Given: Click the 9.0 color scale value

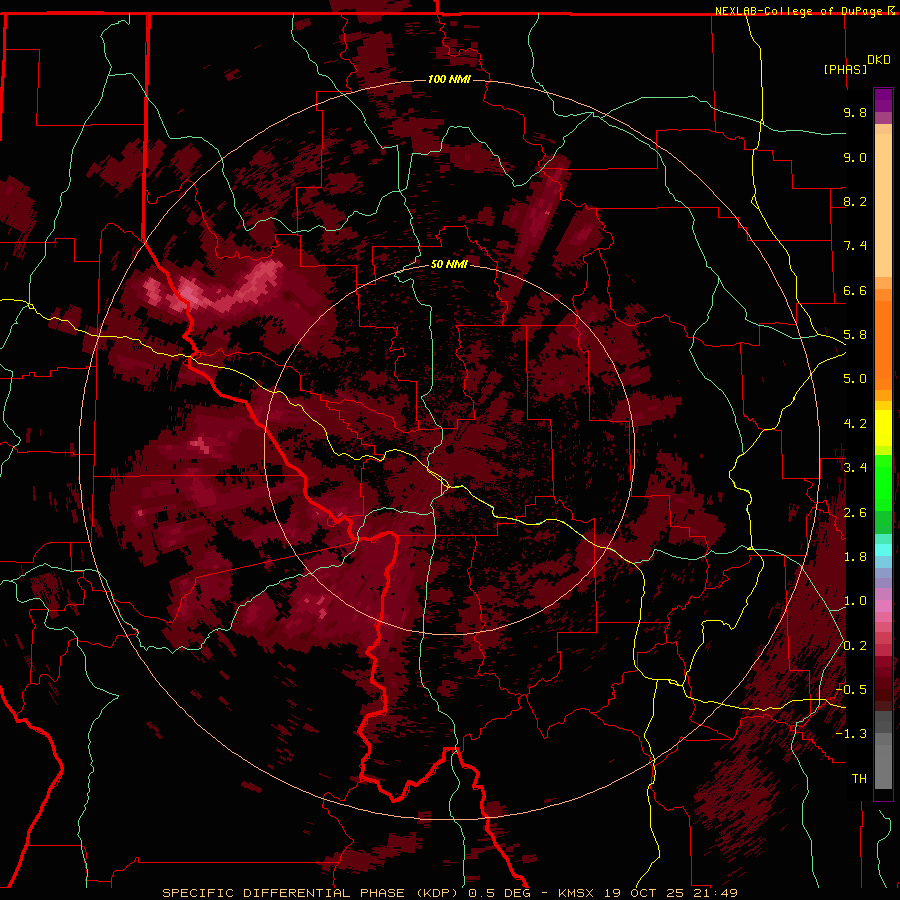Looking at the screenshot, I should pos(855,157).
